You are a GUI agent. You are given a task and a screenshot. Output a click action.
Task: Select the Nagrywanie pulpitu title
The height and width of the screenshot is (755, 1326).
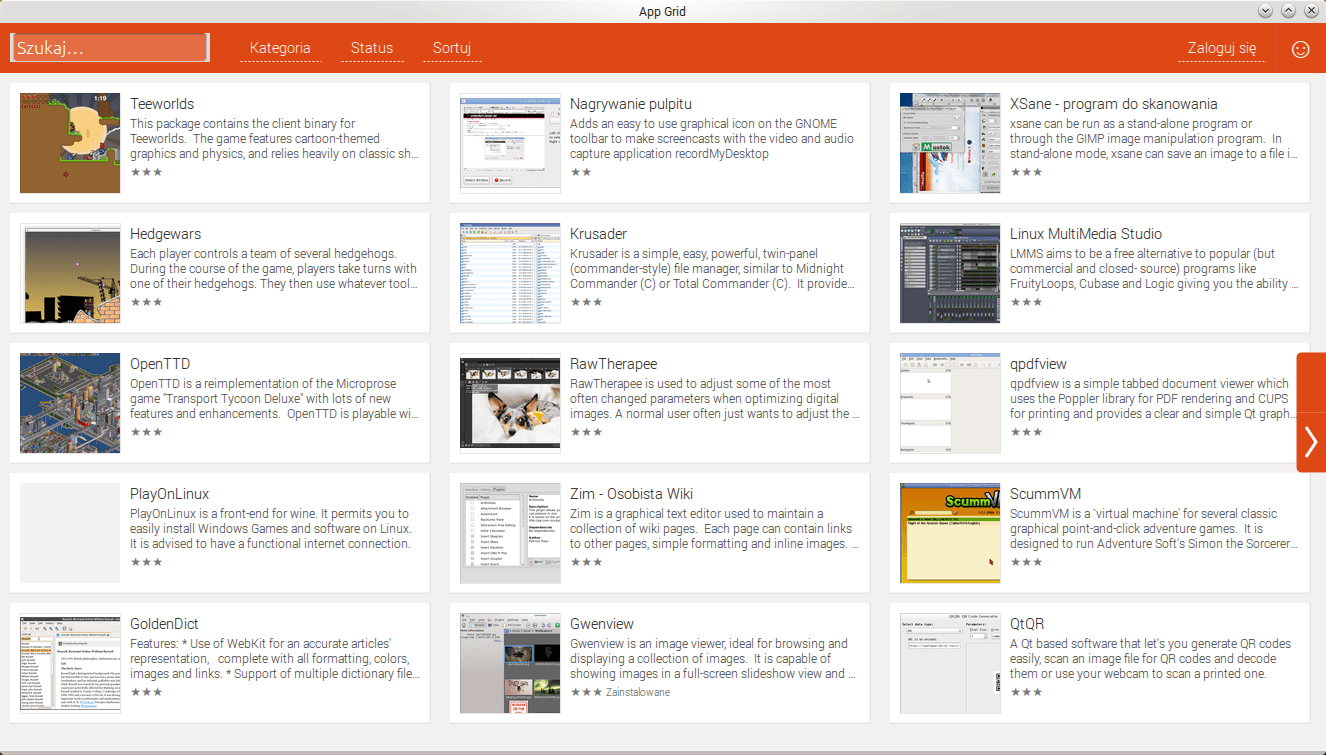coord(631,104)
